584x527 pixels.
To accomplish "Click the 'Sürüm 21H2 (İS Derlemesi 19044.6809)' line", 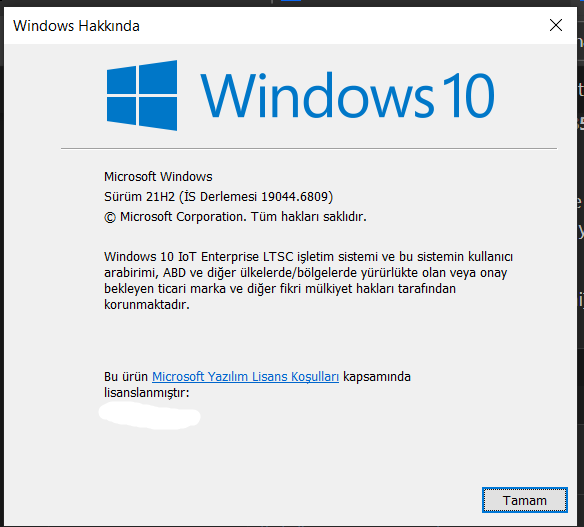I will click(x=219, y=197).
